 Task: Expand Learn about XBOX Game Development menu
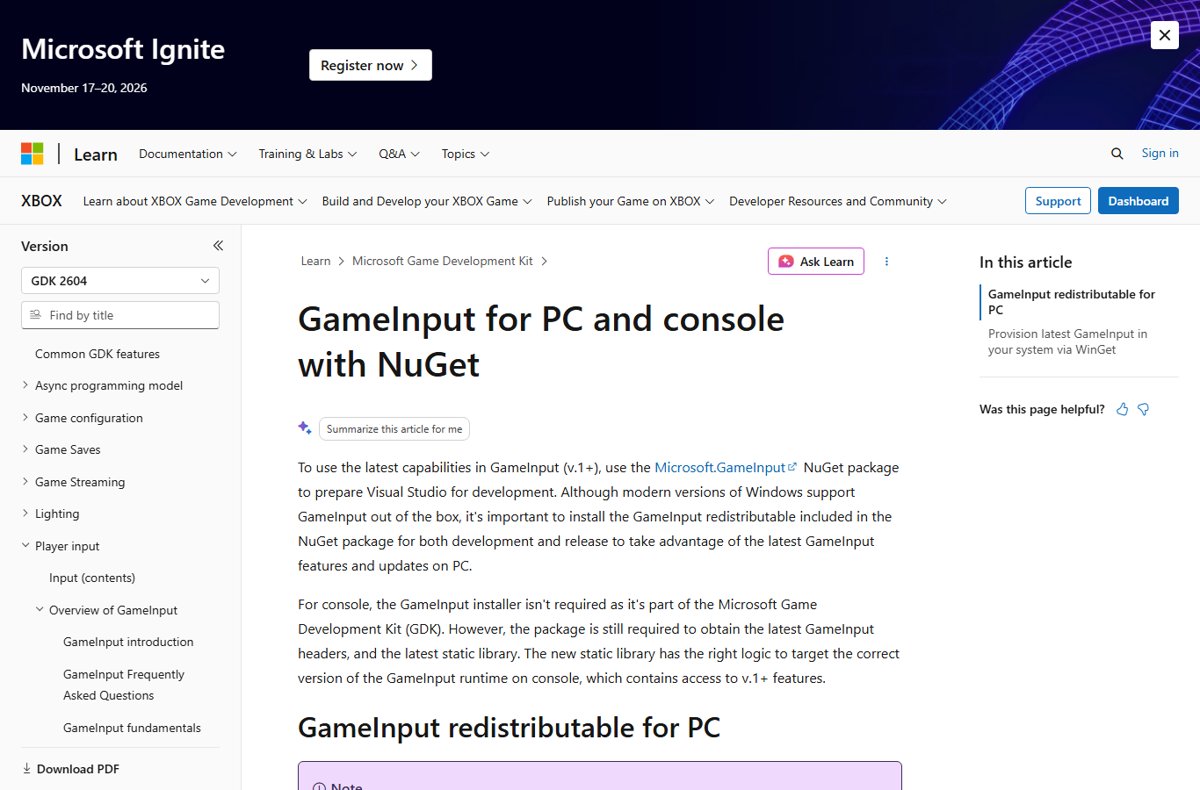(x=195, y=201)
